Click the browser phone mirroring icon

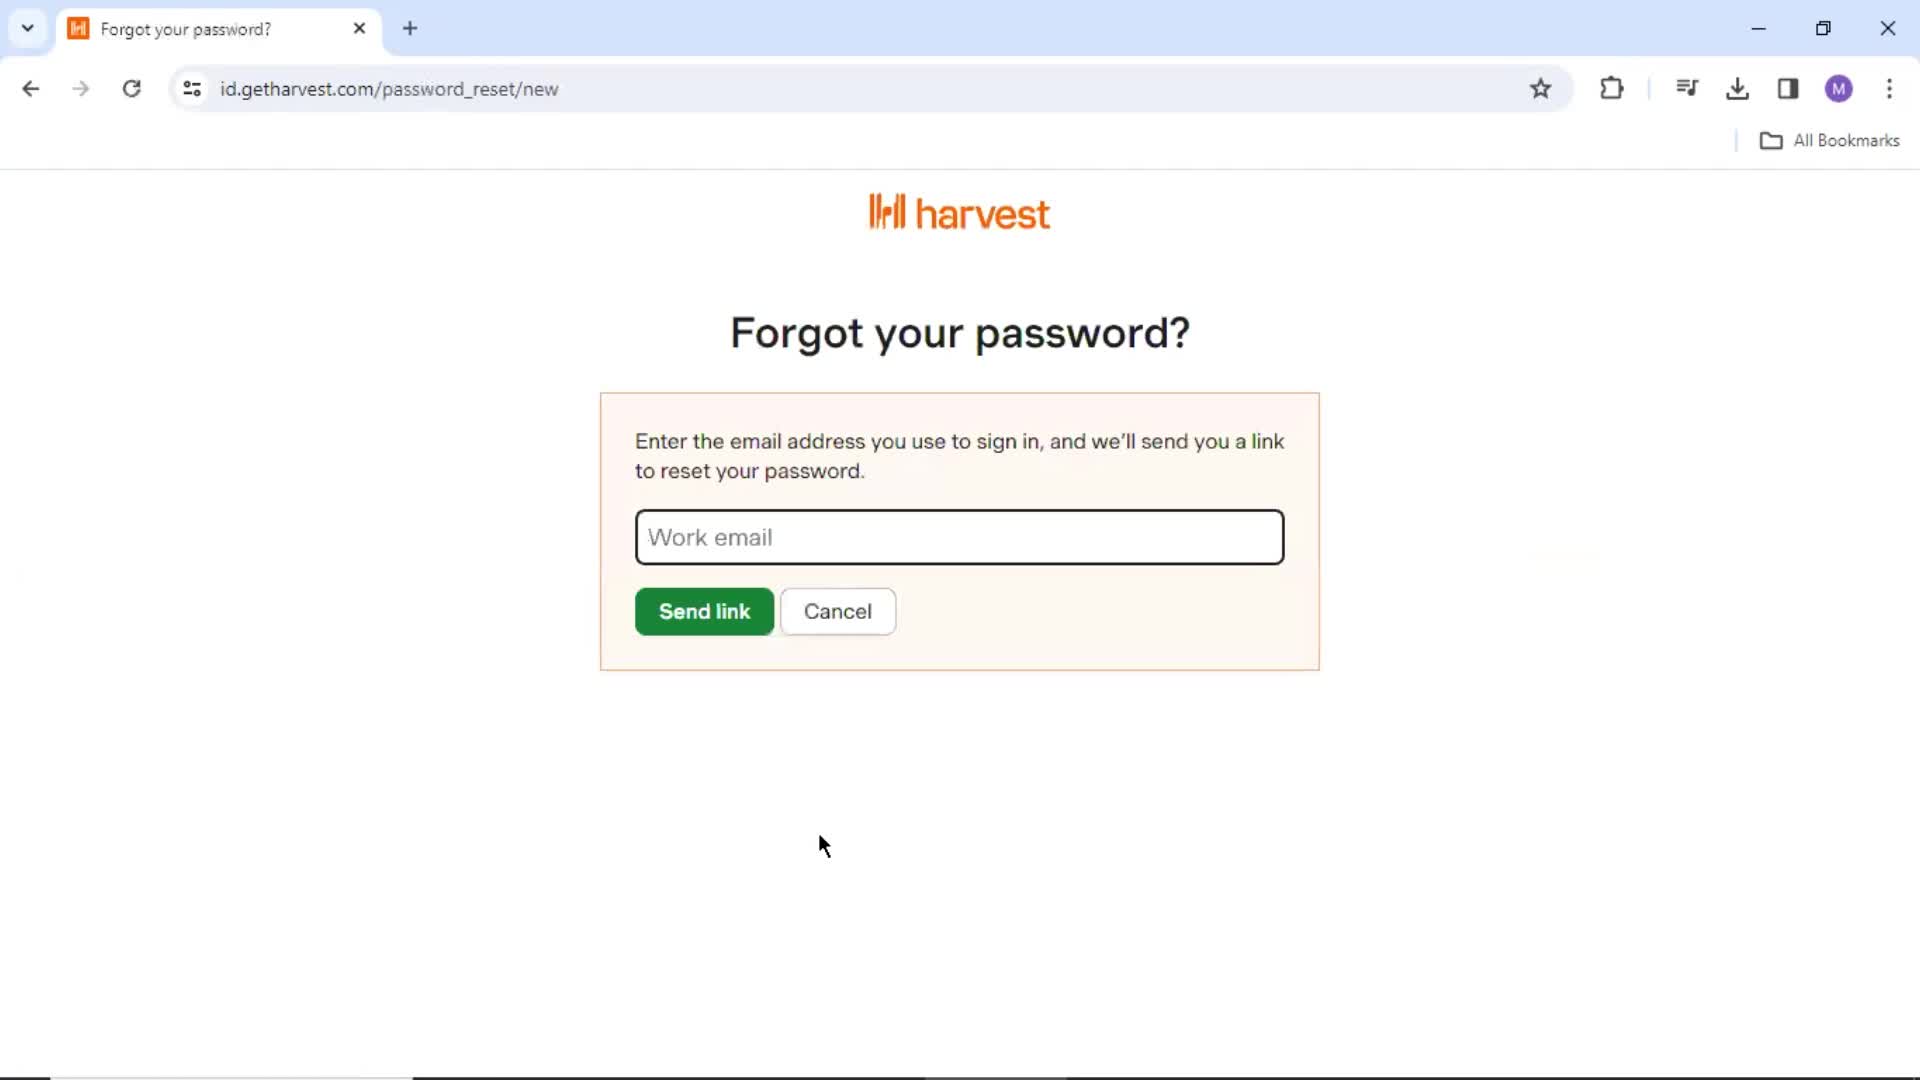(x=1787, y=88)
